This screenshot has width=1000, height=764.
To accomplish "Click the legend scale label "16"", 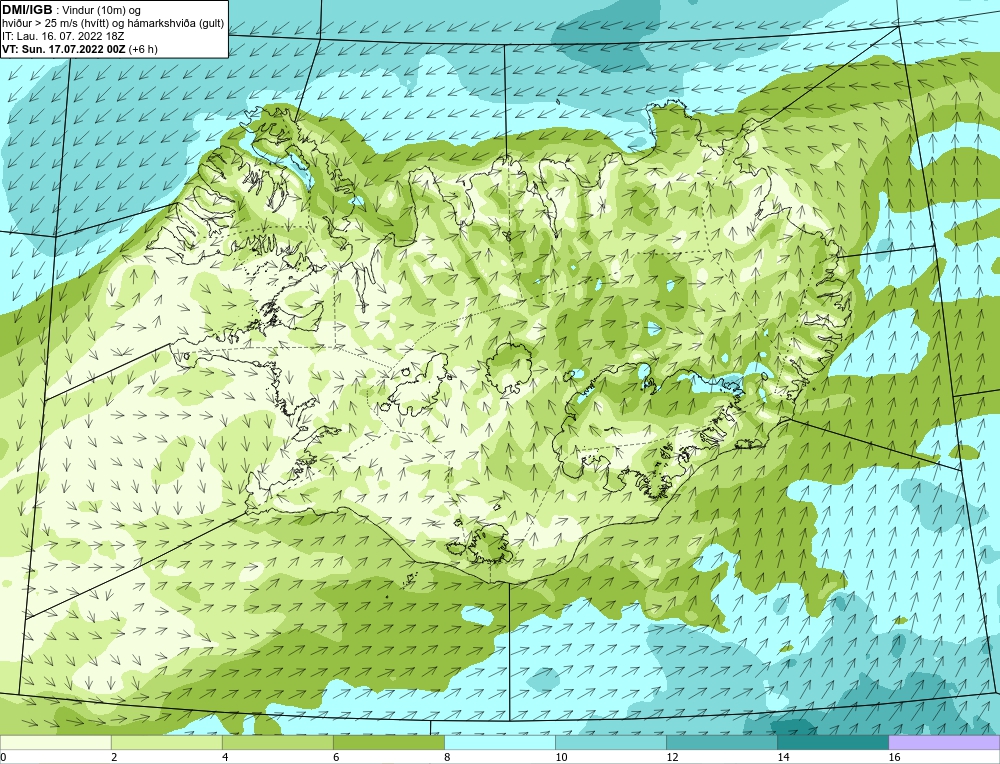I will click(893, 757).
